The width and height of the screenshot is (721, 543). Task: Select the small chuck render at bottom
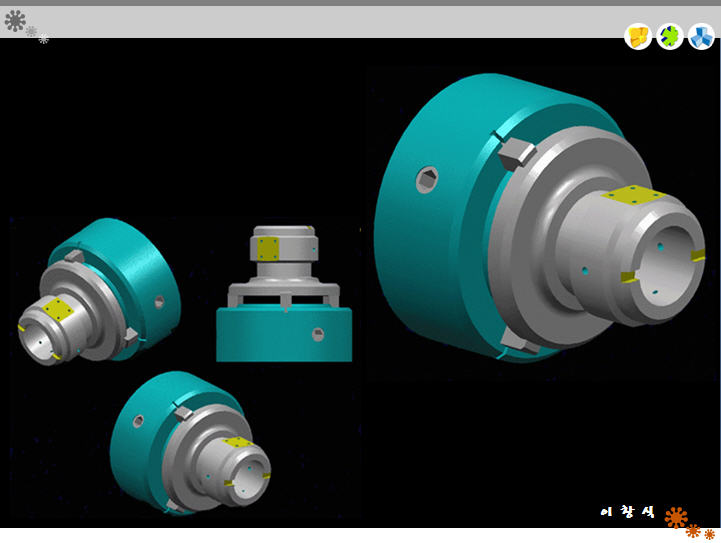[190, 443]
